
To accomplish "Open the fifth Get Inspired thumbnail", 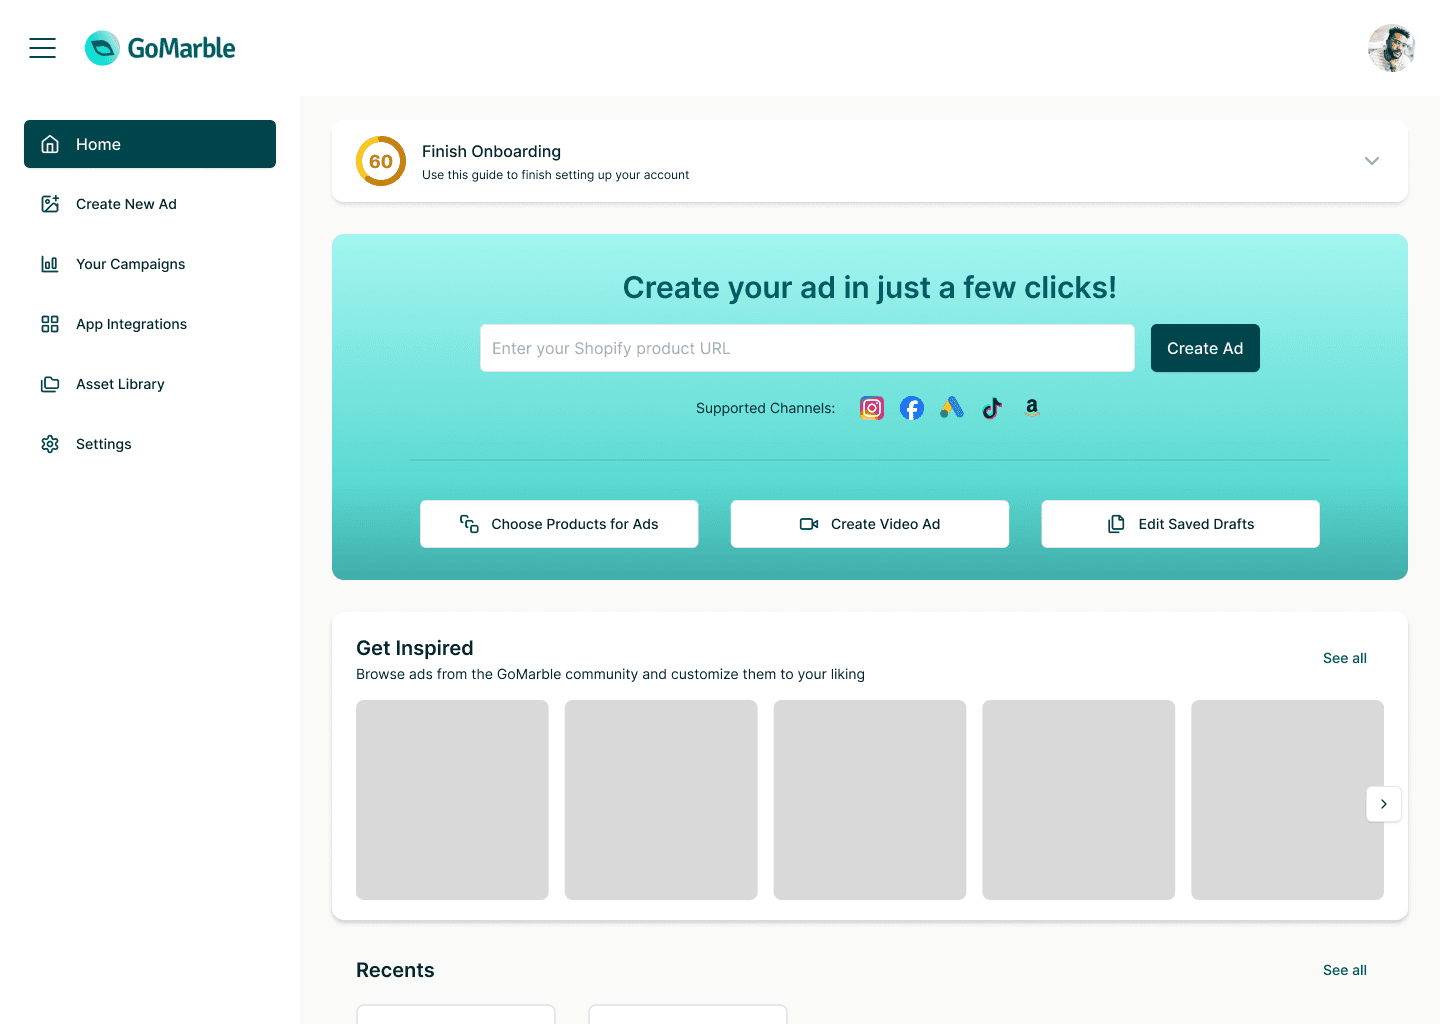I will [1288, 800].
